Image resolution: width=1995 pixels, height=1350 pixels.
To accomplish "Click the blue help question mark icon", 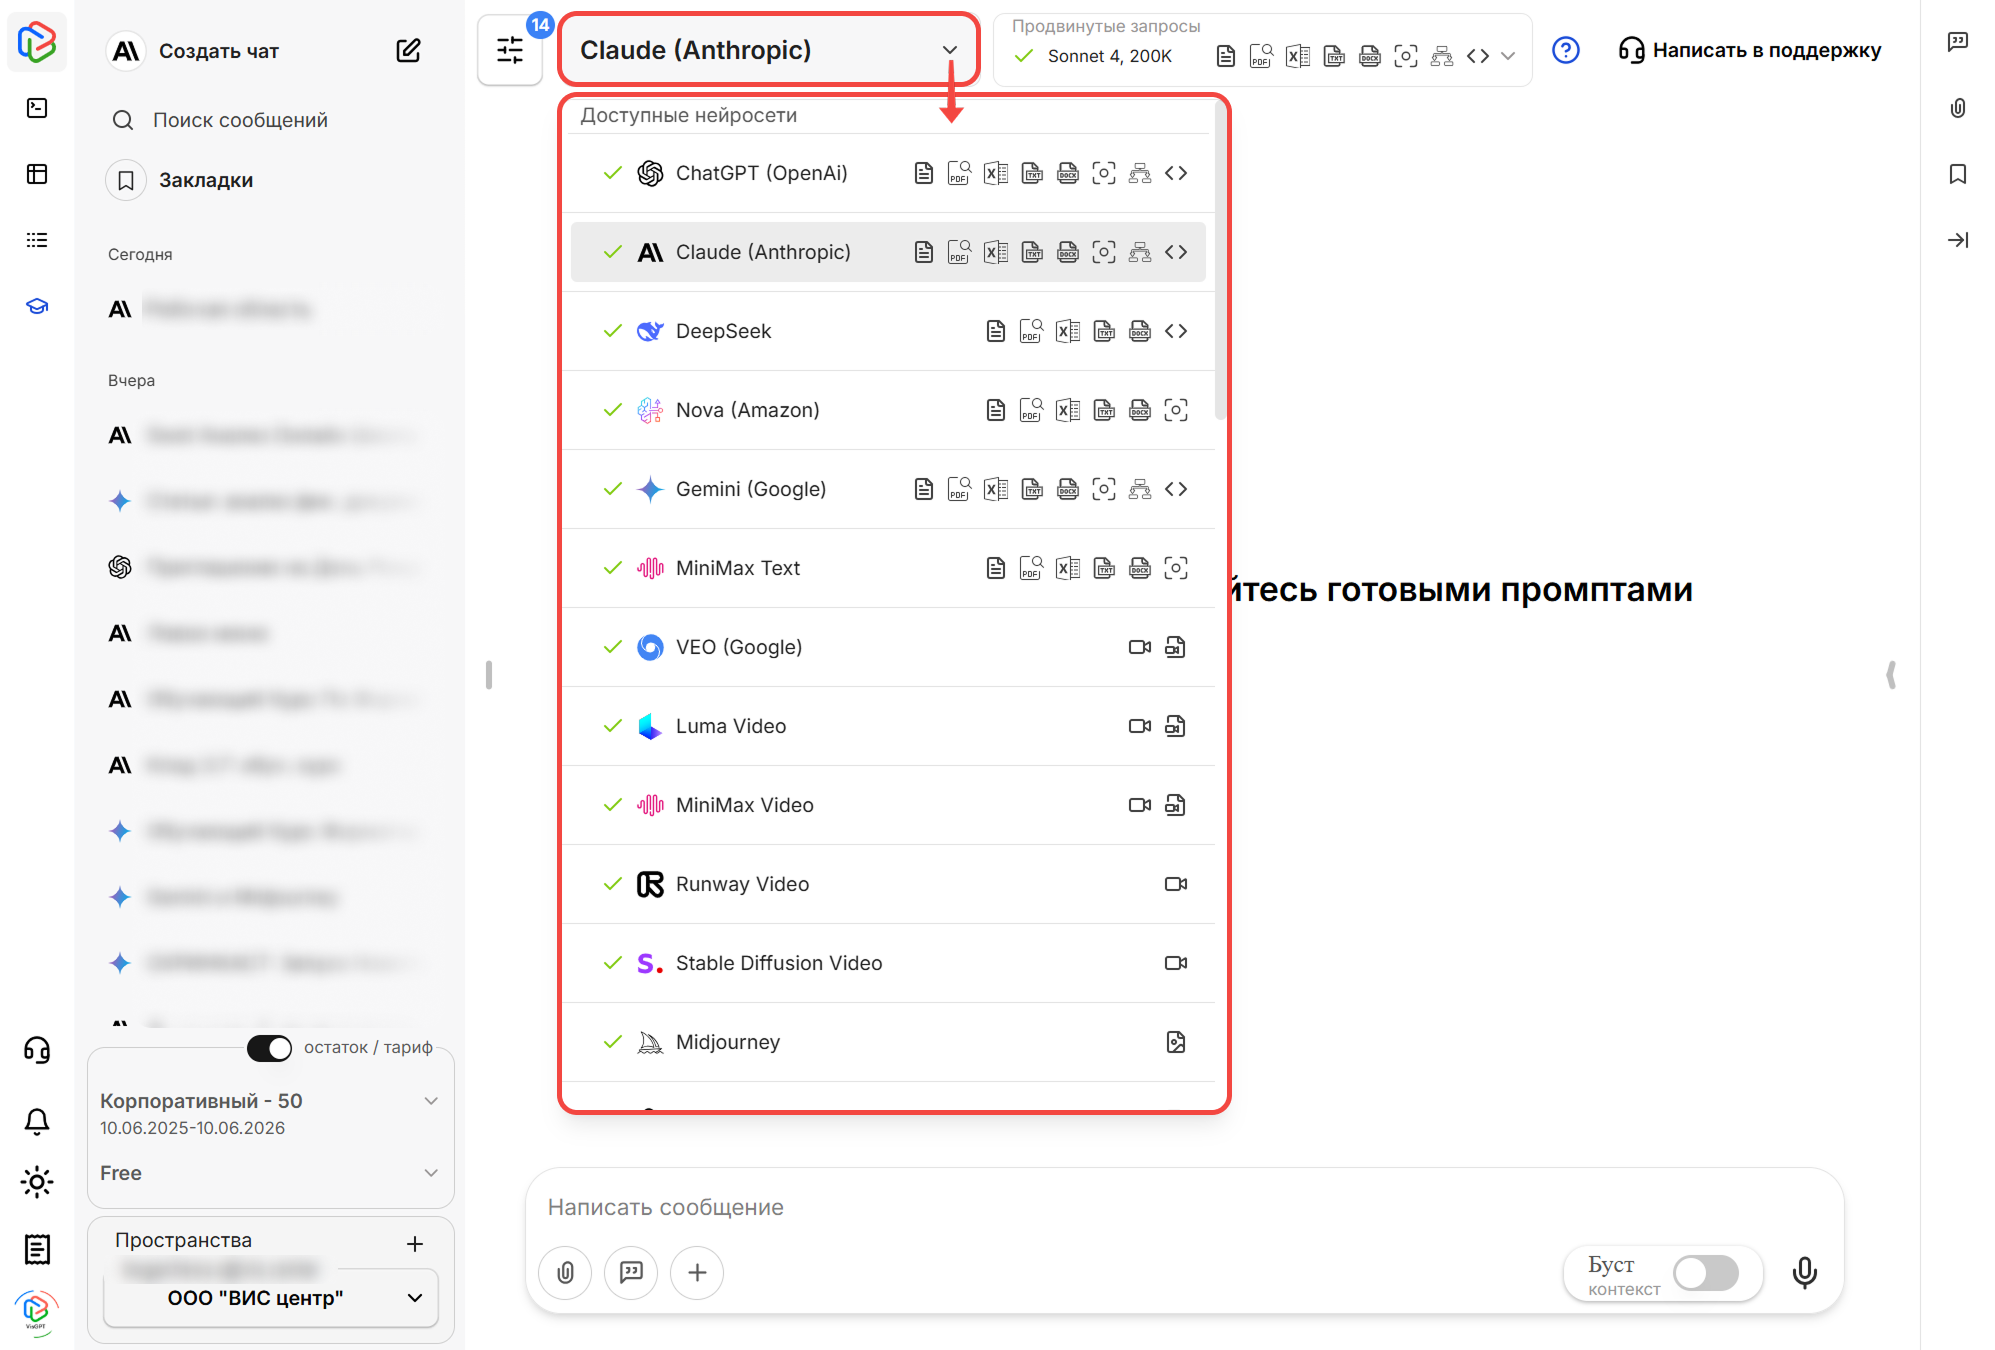I will (x=1565, y=50).
